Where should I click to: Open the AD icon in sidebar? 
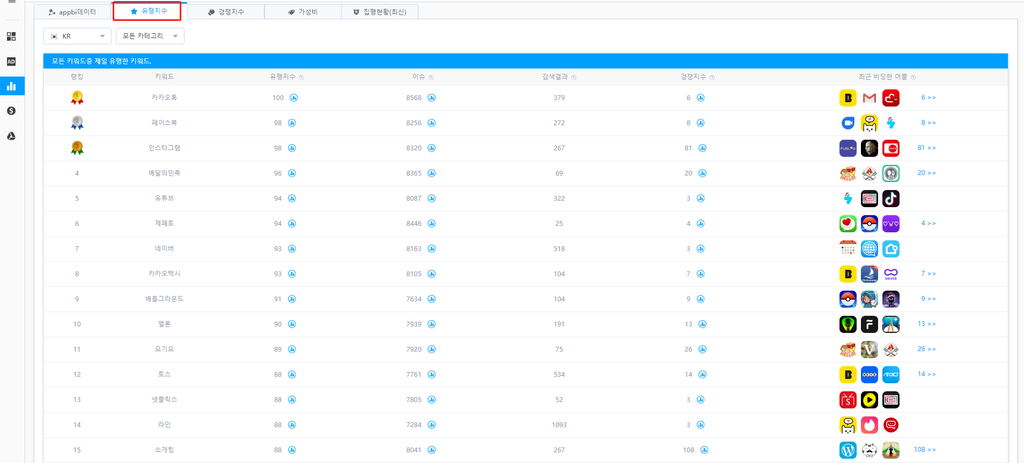click(11, 61)
